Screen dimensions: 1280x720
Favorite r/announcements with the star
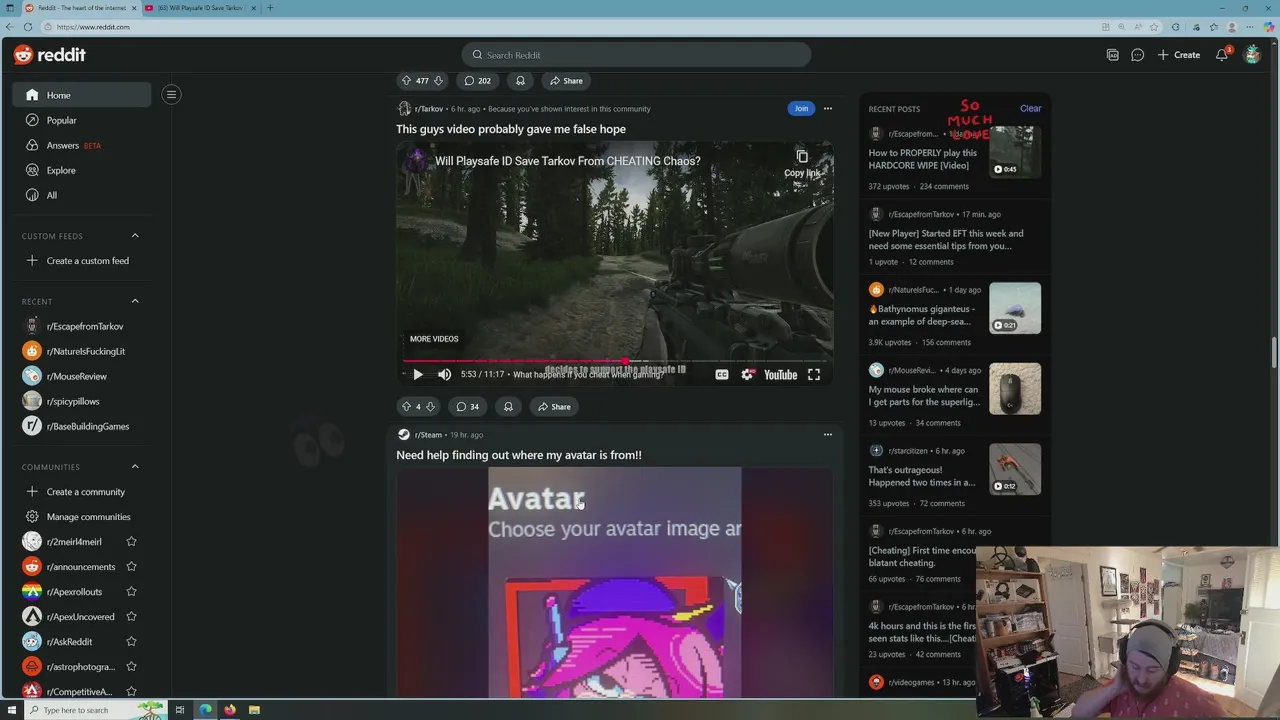pyautogui.click(x=131, y=567)
